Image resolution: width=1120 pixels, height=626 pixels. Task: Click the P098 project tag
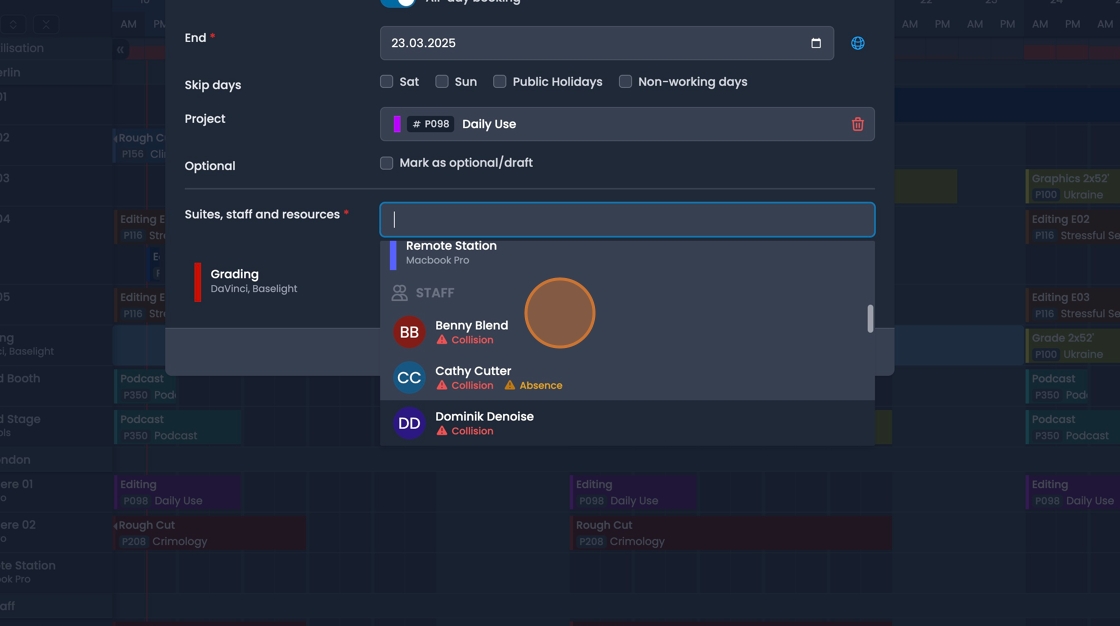[x=430, y=124]
